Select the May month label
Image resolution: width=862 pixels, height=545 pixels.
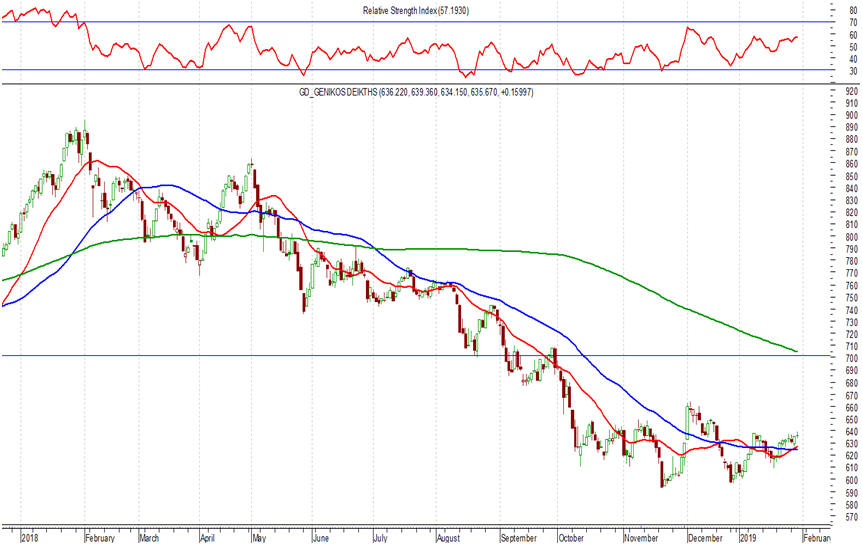tap(259, 538)
